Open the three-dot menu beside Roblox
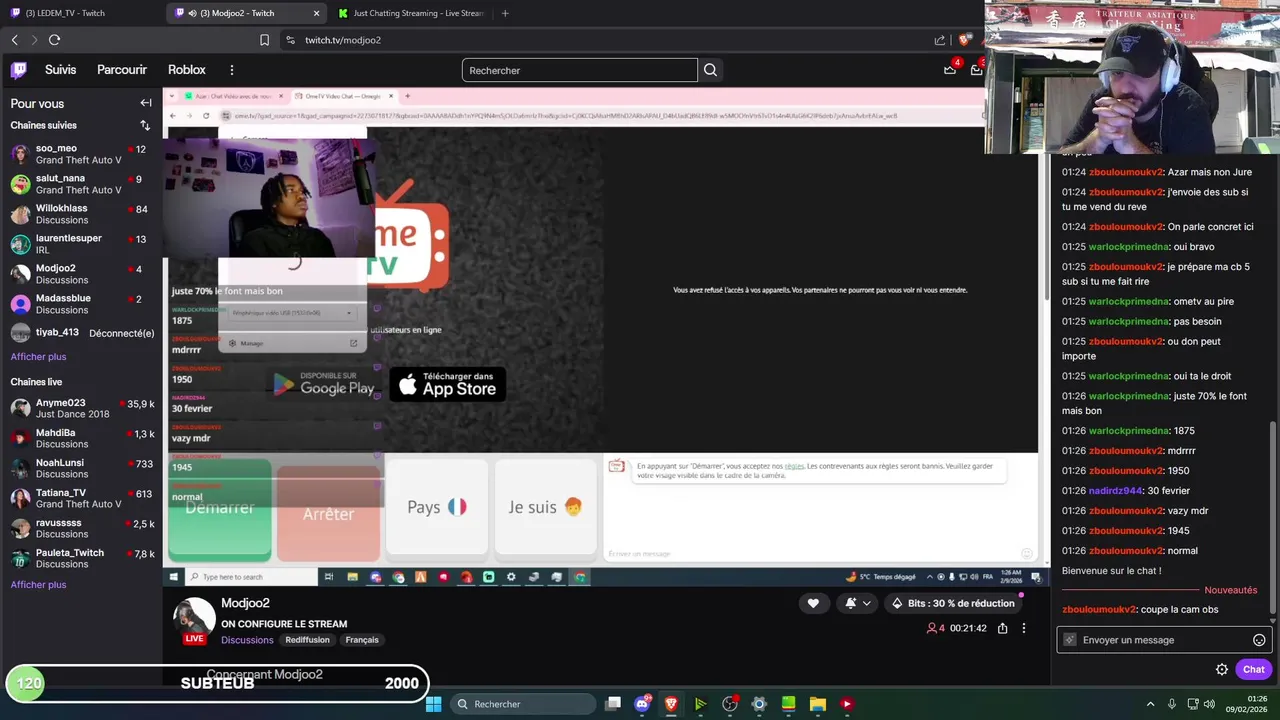 (231, 70)
